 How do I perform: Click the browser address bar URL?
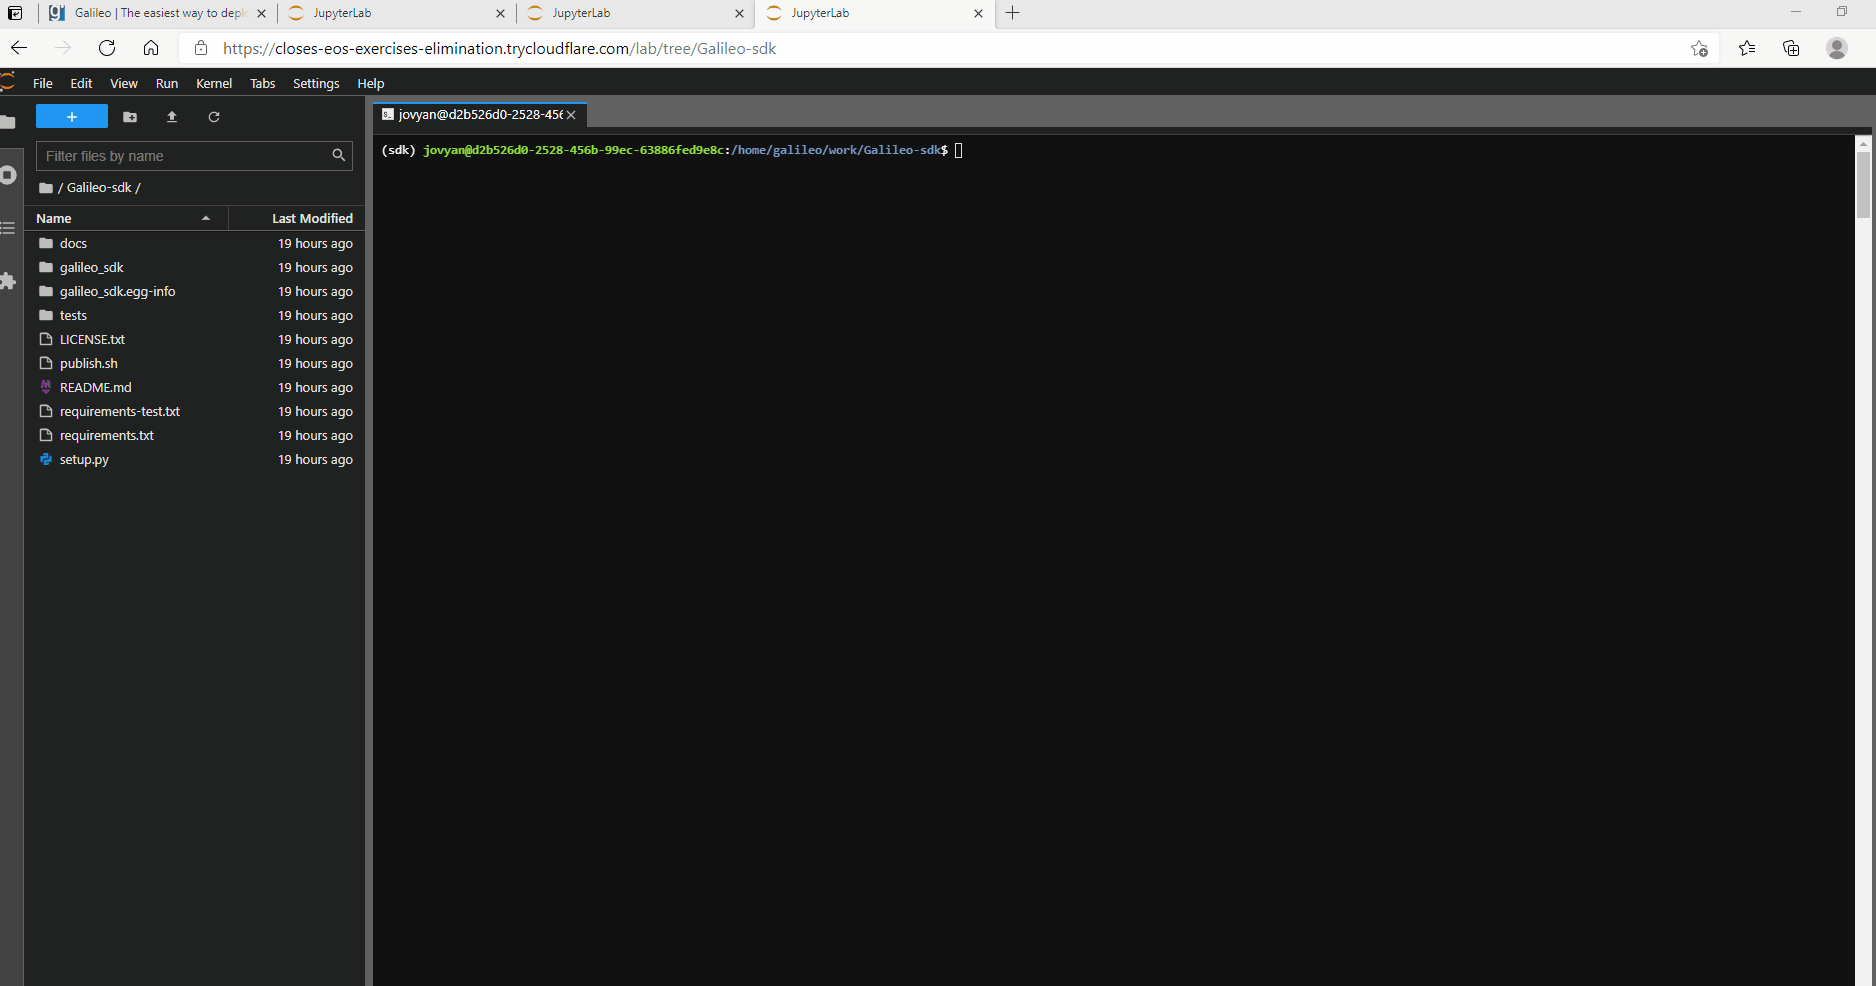tap(499, 49)
